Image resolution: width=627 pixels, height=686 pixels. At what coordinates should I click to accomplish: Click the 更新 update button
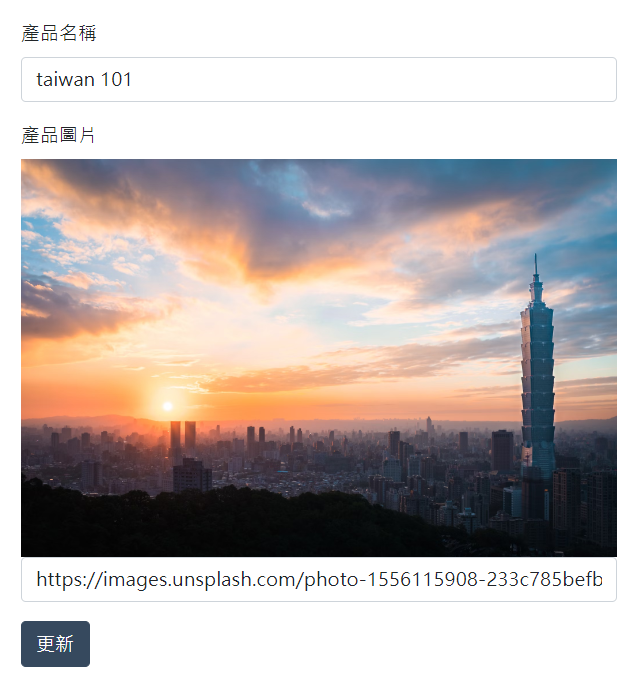tap(55, 644)
